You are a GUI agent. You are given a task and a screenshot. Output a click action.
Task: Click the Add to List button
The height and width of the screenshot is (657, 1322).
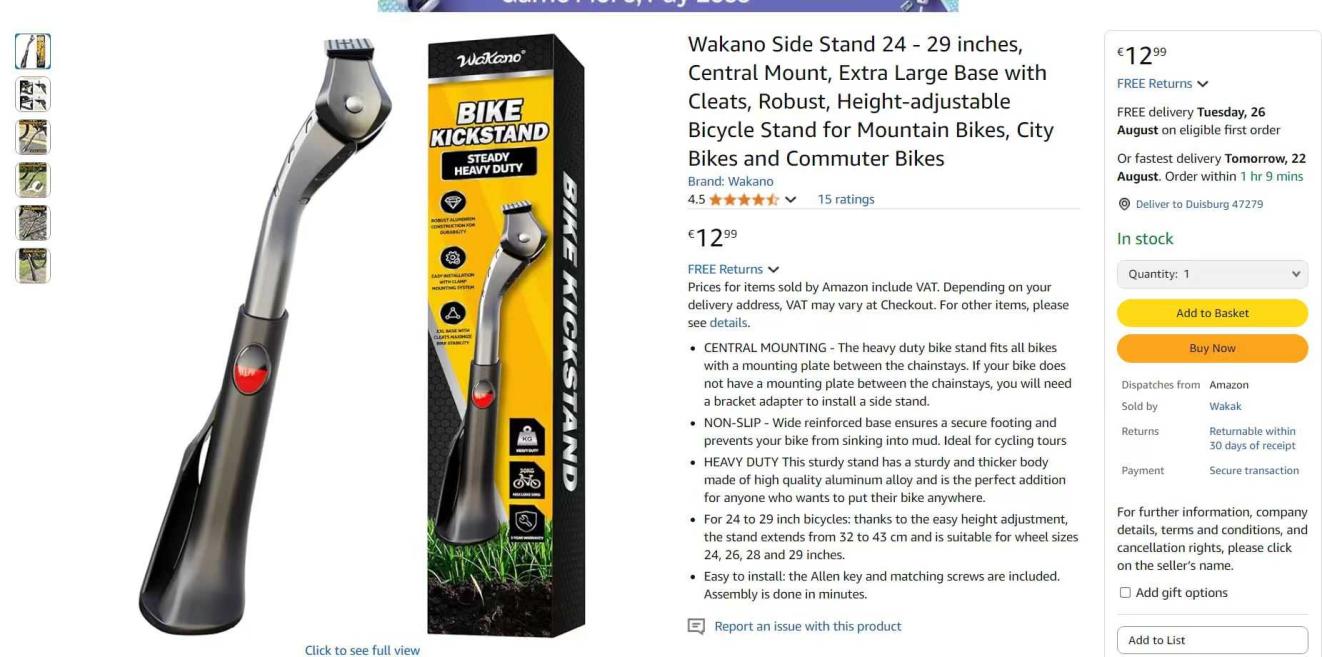point(1212,640)
